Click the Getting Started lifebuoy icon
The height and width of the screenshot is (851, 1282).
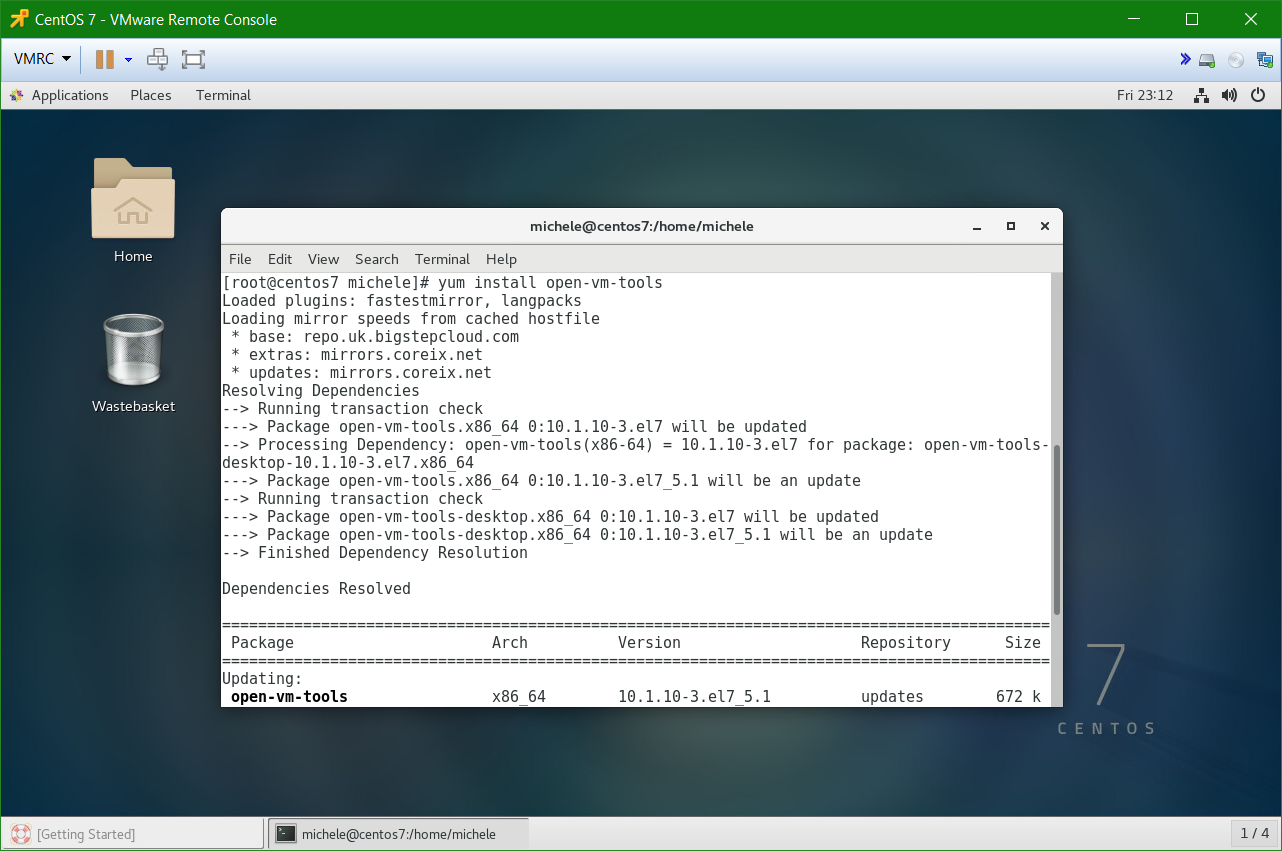[20, 833]
